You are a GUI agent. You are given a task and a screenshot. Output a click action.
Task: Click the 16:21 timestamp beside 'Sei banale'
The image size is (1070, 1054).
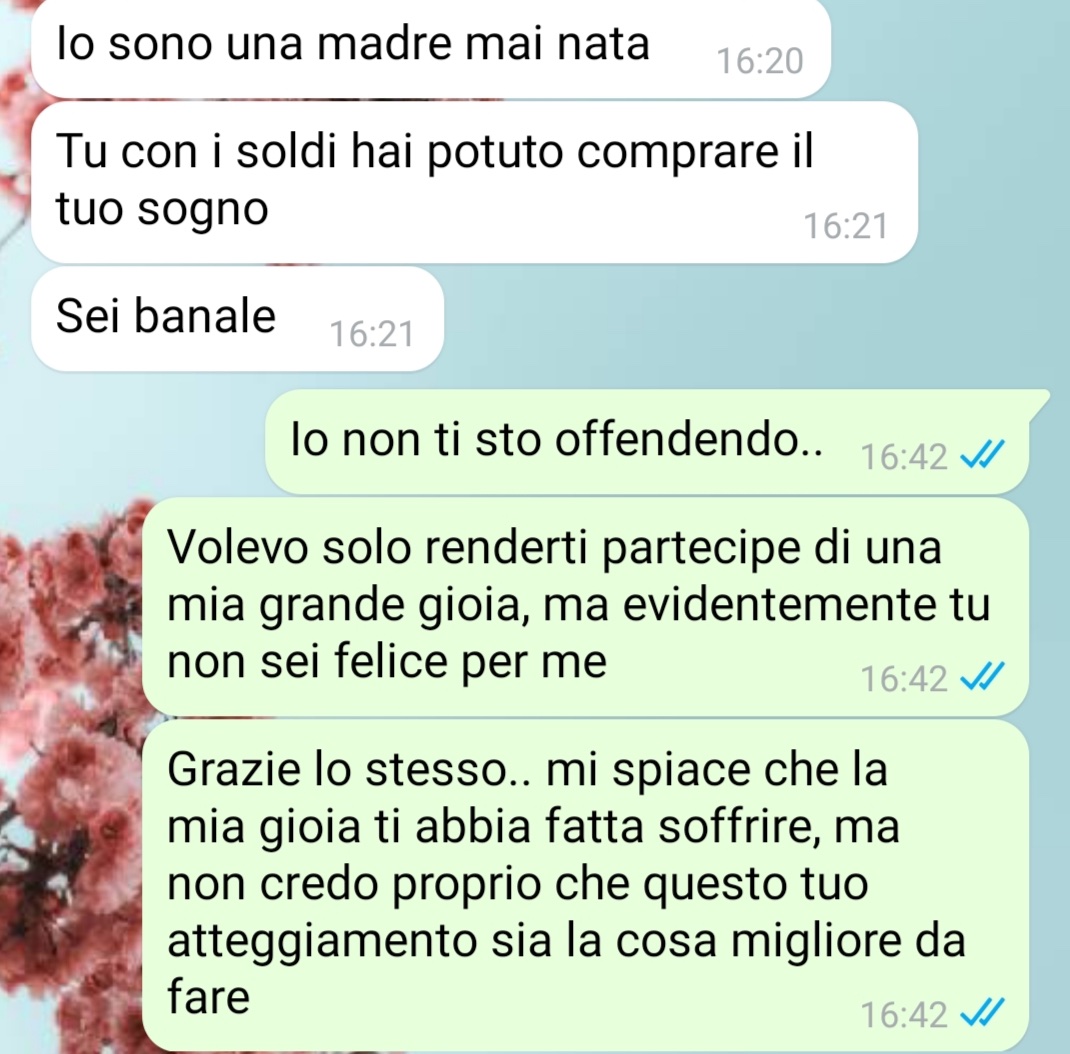[x=372, y=334]
